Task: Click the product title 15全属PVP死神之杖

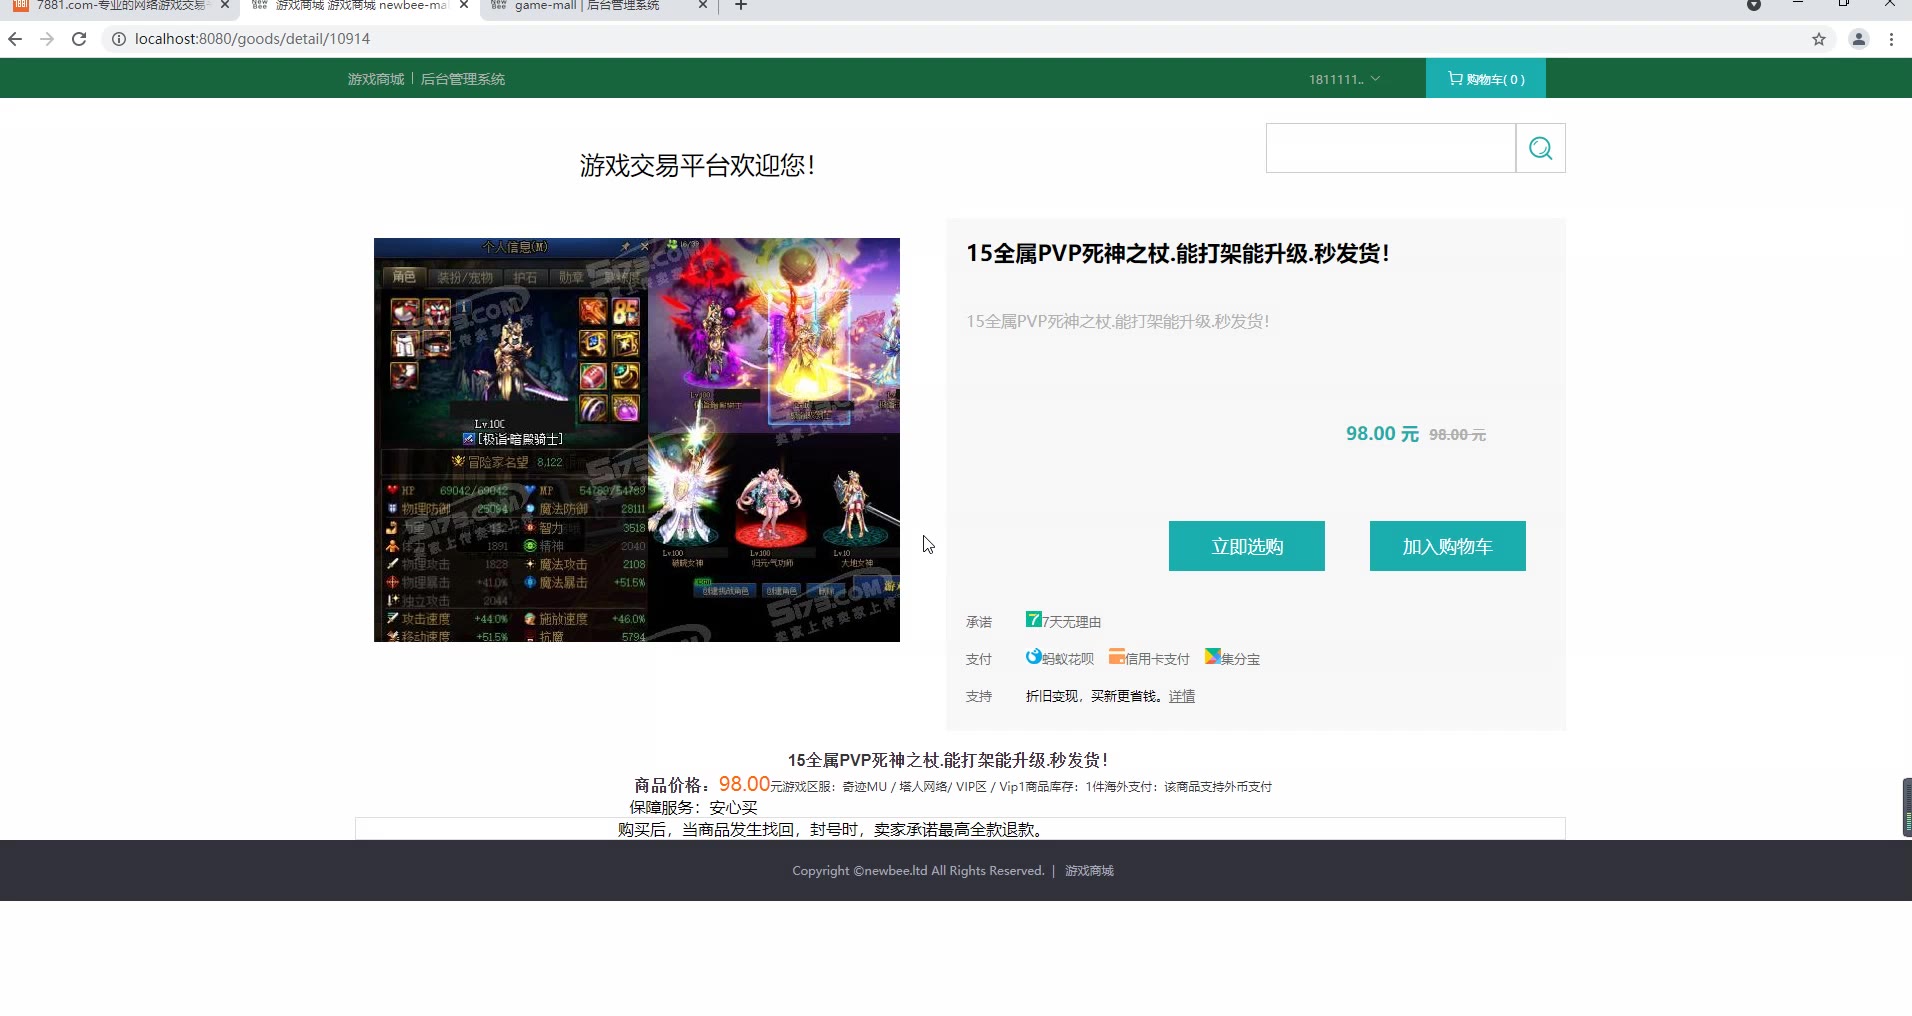Action: click(x=1178, y=254)
